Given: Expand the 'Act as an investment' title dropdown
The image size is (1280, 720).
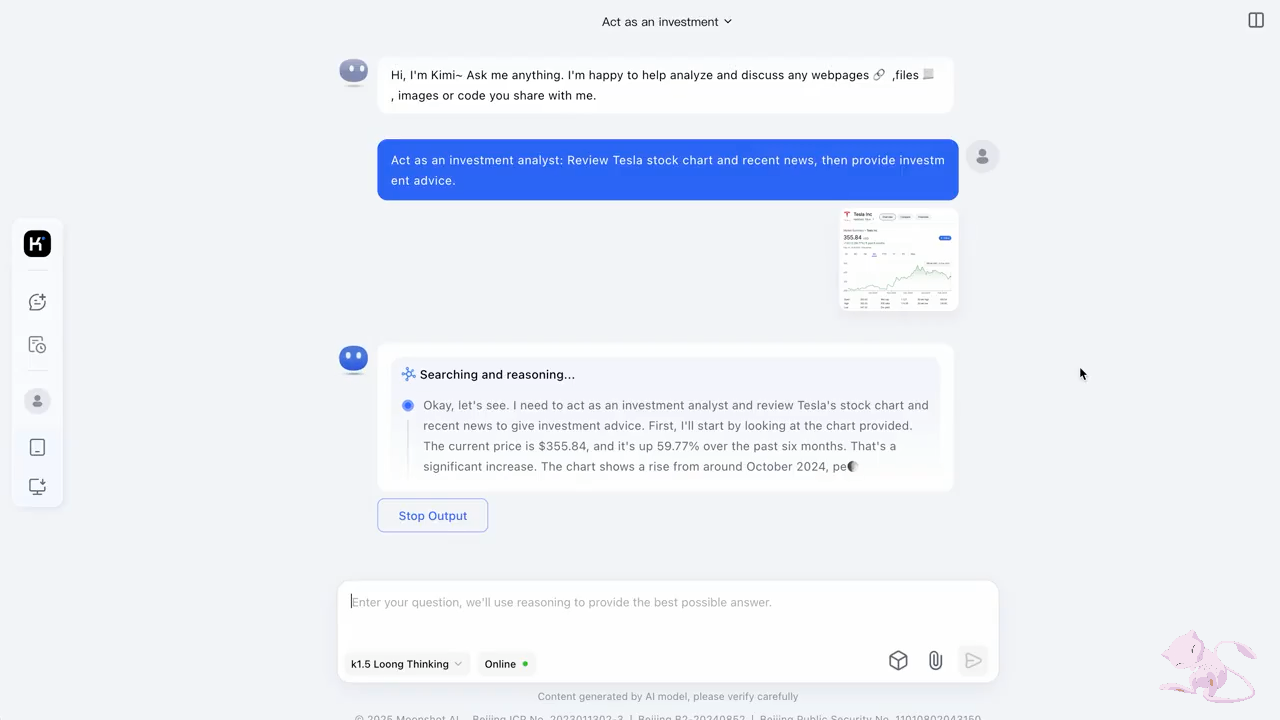Looking at the screenshot, I should point(667,22).
